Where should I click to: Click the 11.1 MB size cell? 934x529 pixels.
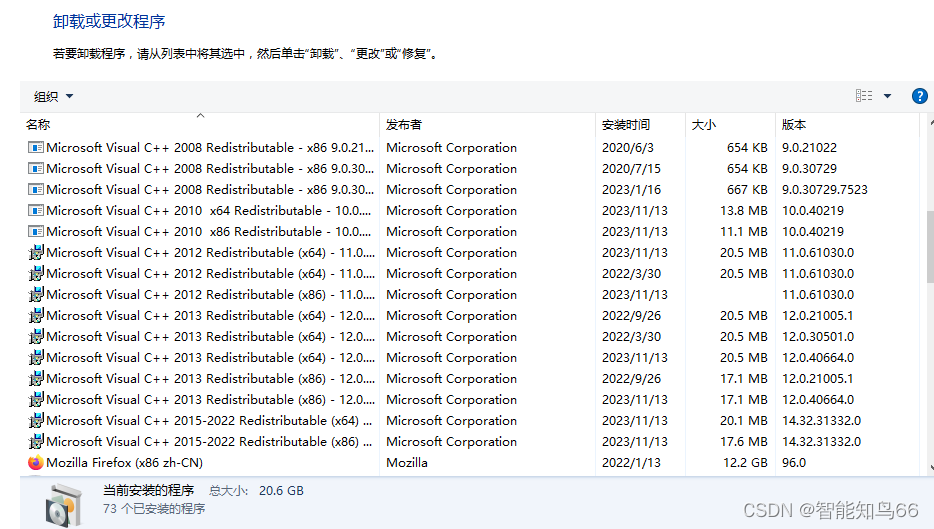pos(743,231)
